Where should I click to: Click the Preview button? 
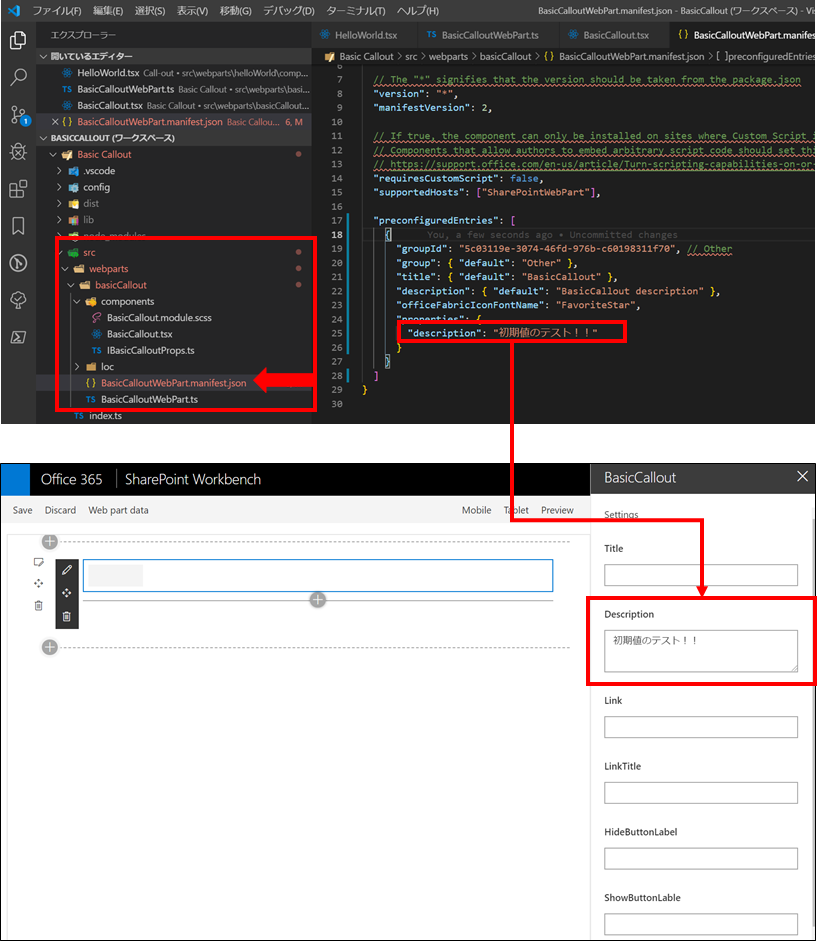tap(557, 510)
